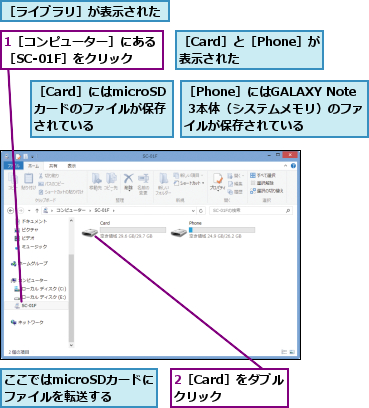Viewport: 369px width, 408px height.
Task: Click the navigation pane scrollbar thumb
Action: [x=71, y=297]
